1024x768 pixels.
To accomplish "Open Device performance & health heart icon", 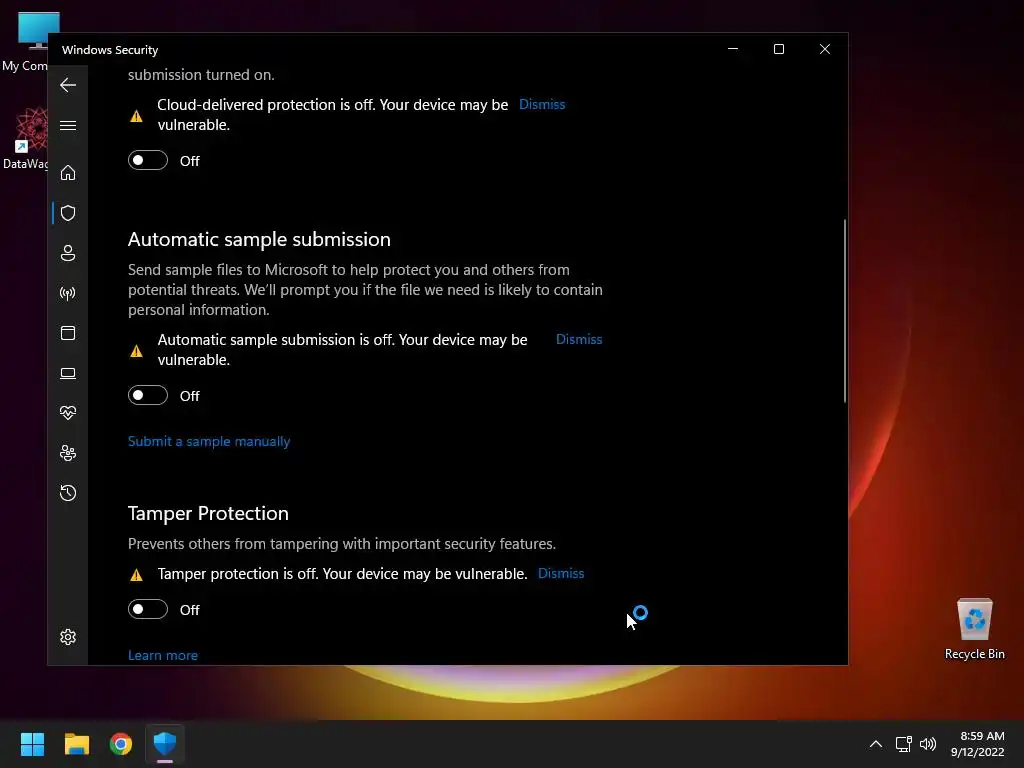I will click(68, 413).
